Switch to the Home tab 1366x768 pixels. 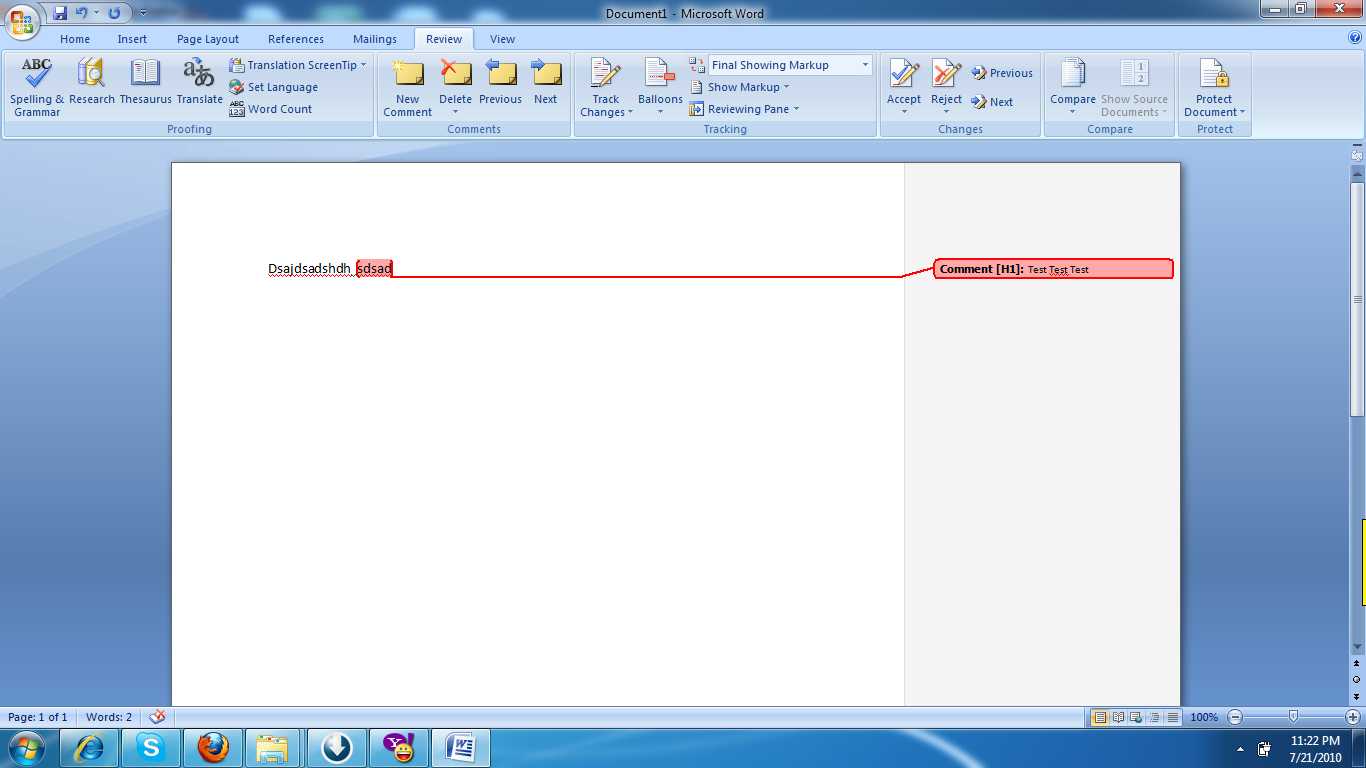pyautogui.click(x=75, y=39)
